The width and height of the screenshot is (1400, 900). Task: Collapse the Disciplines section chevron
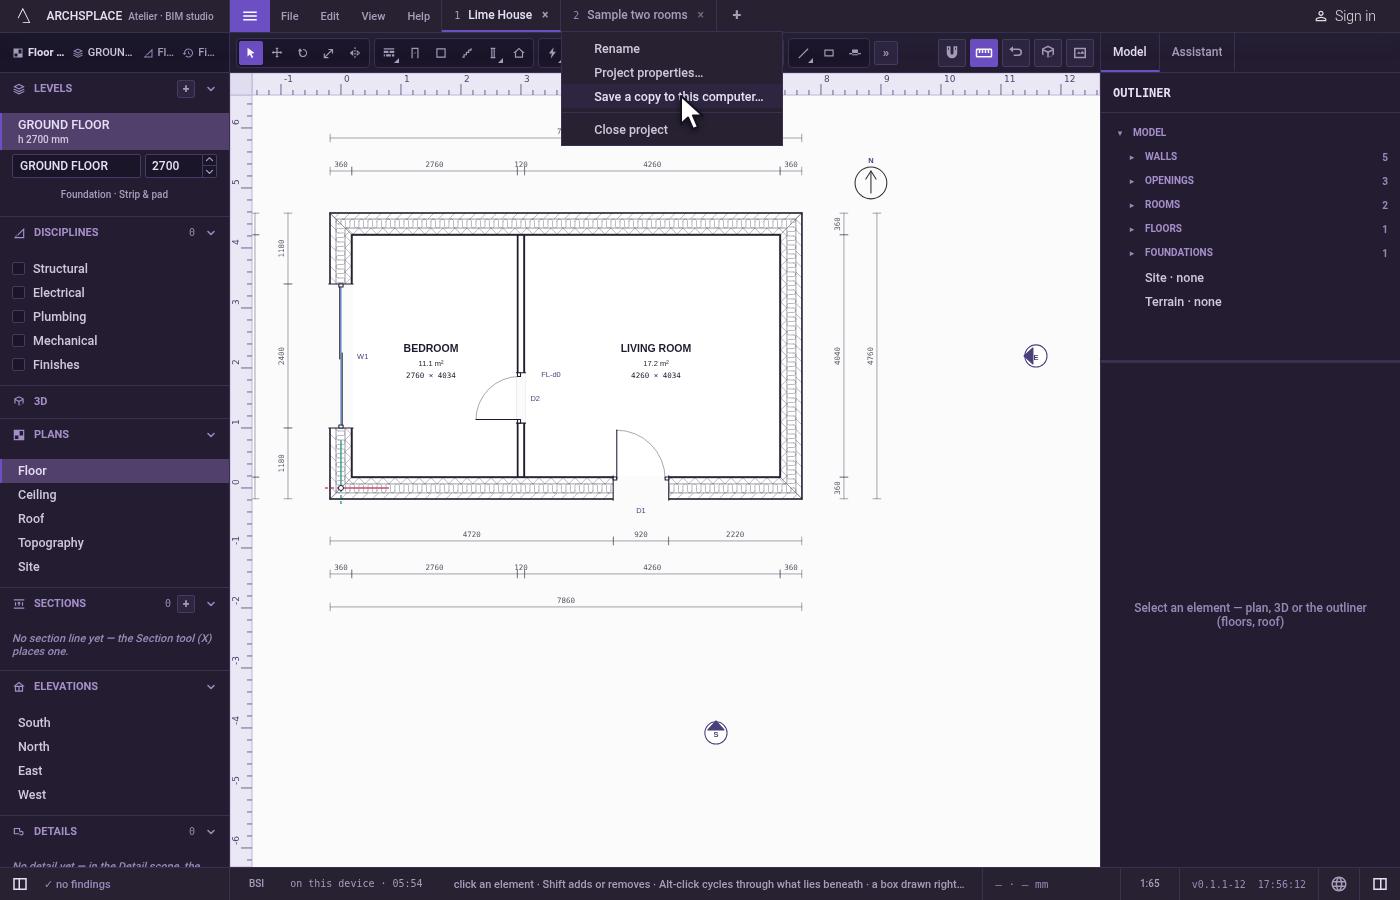click(211, 233)
